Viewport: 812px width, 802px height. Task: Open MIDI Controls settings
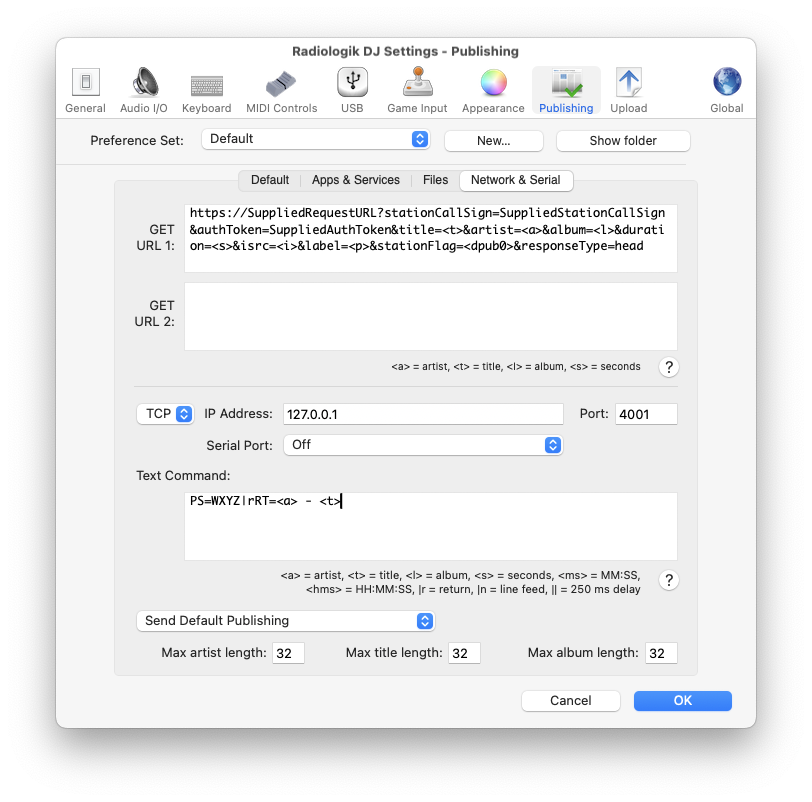pyautogui.click(x=280, y=90)
